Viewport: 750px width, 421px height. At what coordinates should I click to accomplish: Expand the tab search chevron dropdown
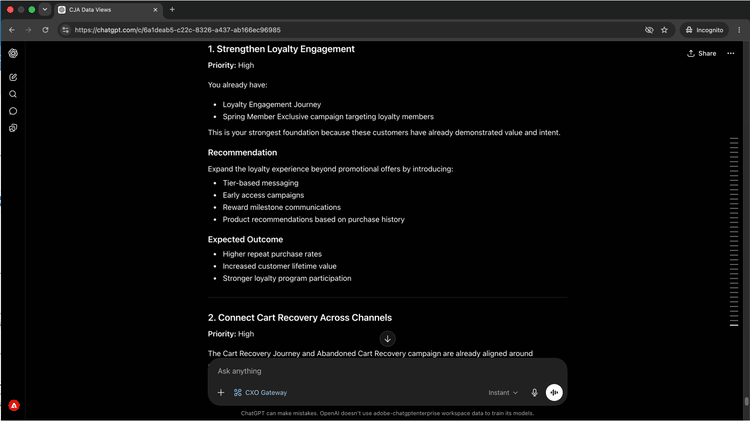pos(45,10)
